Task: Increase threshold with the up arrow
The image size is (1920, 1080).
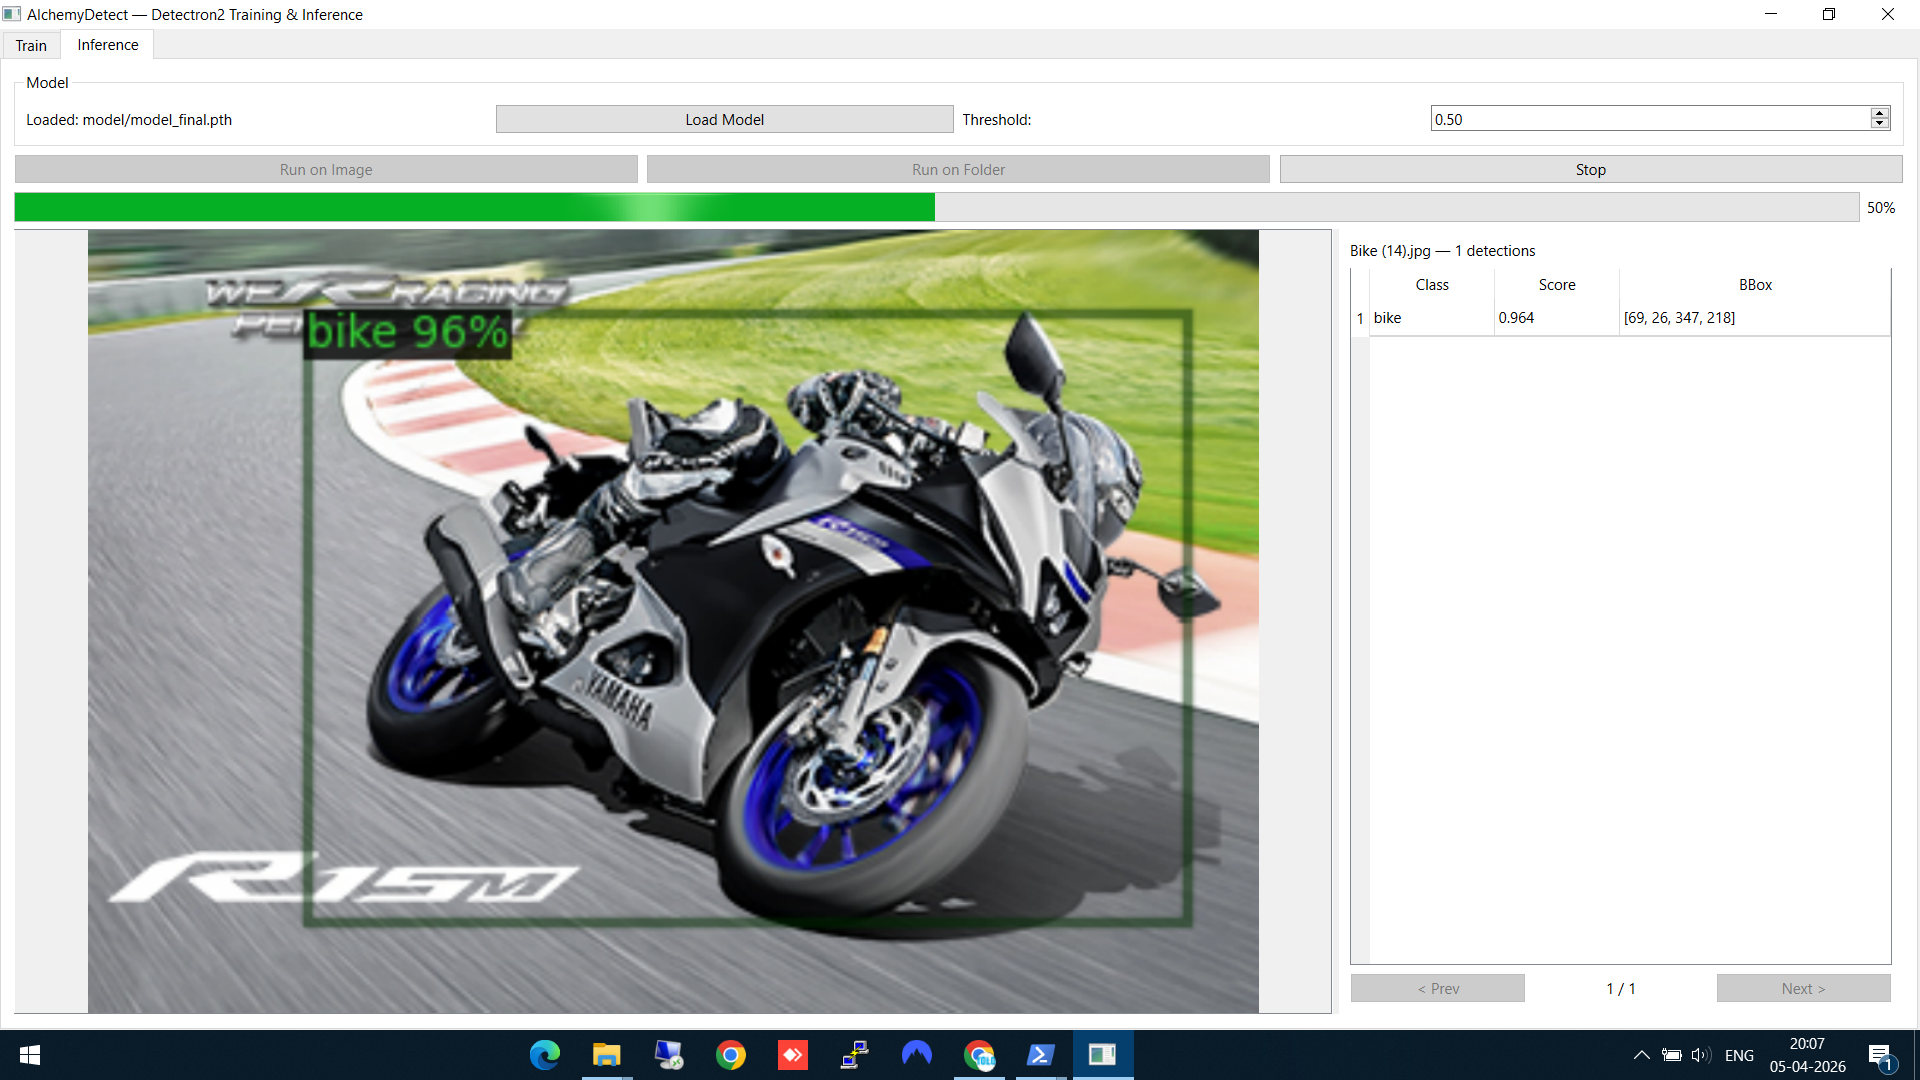Action: [x=1880, y=114]
